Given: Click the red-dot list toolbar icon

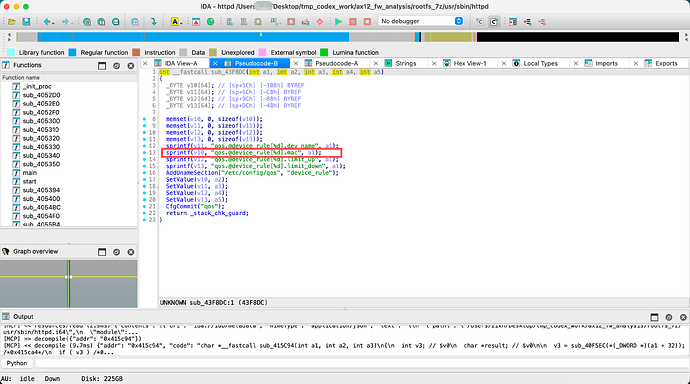Looking at the screenshot, I should click(528, 22).
